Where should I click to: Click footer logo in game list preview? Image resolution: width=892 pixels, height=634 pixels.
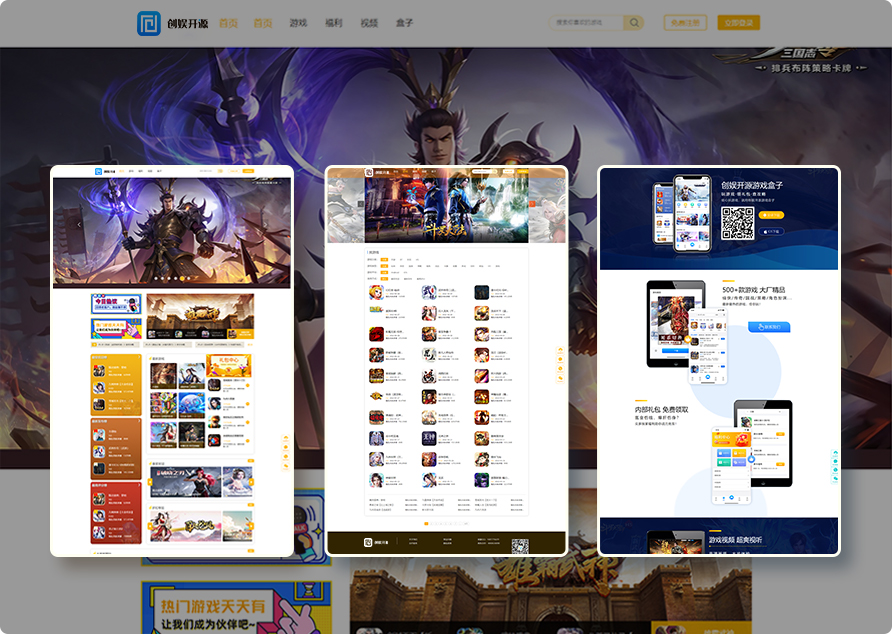pos(376,542)
